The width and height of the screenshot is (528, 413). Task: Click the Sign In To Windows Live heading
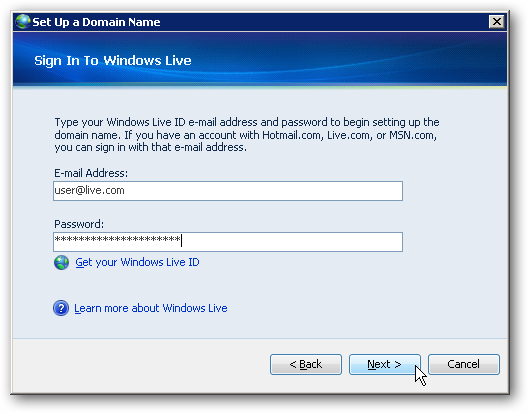[x=113, y=61]
